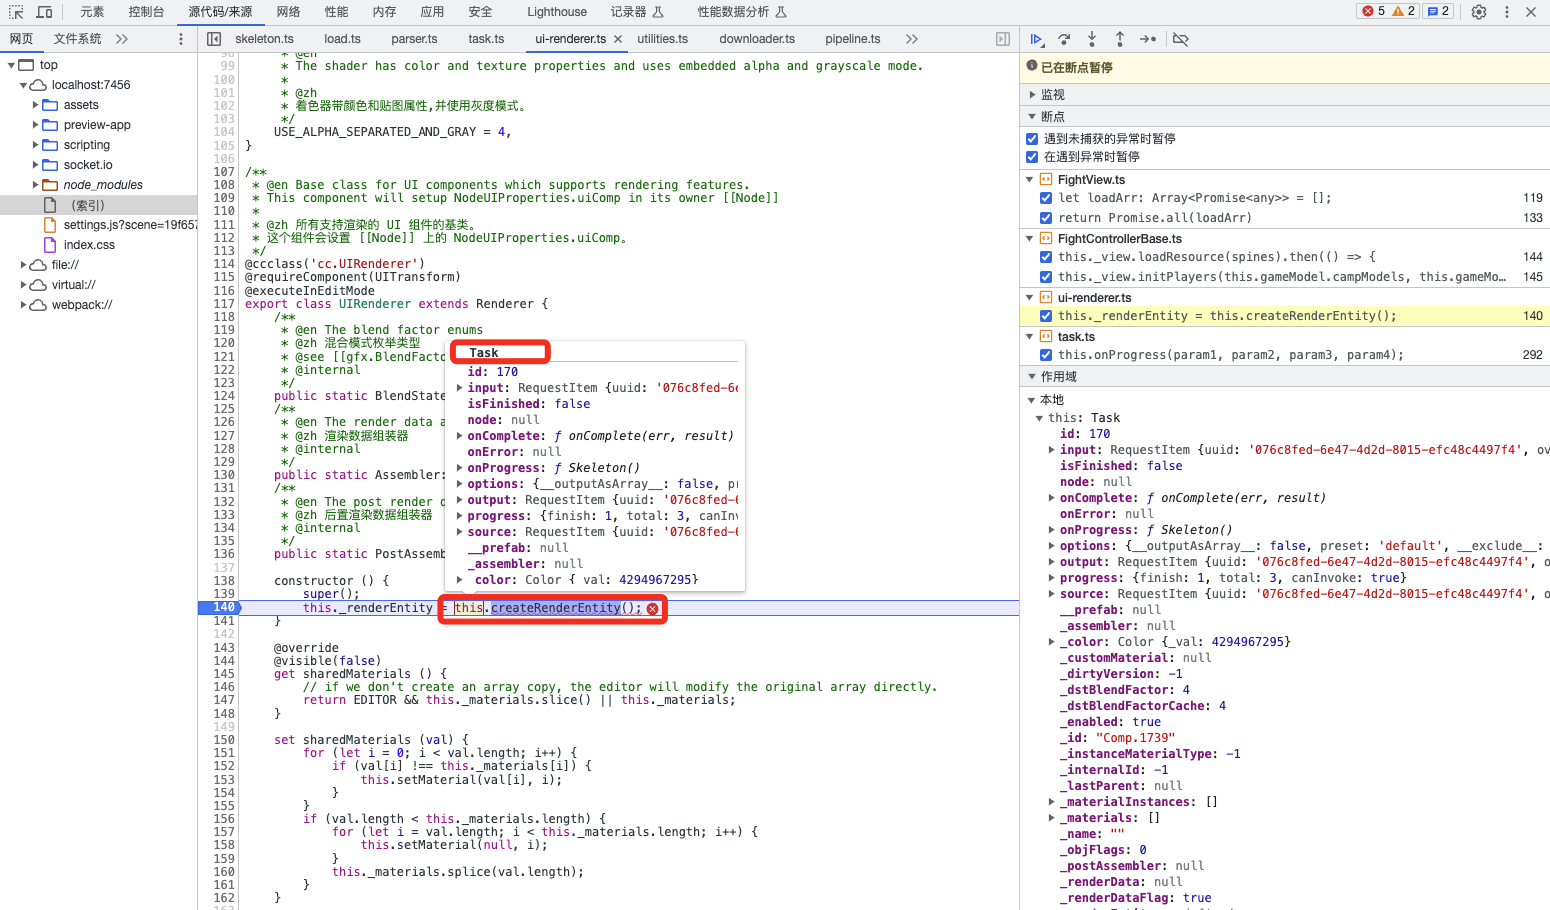This screenshot has height=910, width=1550.
Task: Select the preview-app folder
Action: click(97, 125)
